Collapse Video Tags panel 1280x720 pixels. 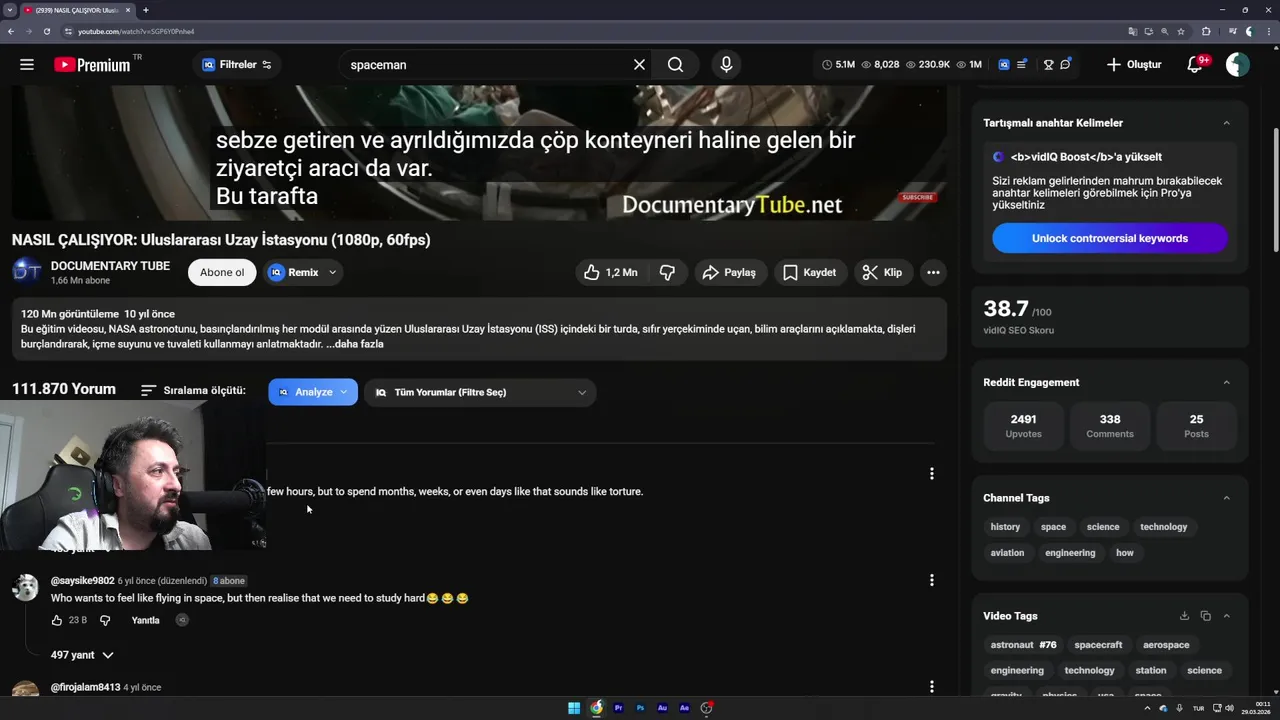click(x=1227, y=616)
